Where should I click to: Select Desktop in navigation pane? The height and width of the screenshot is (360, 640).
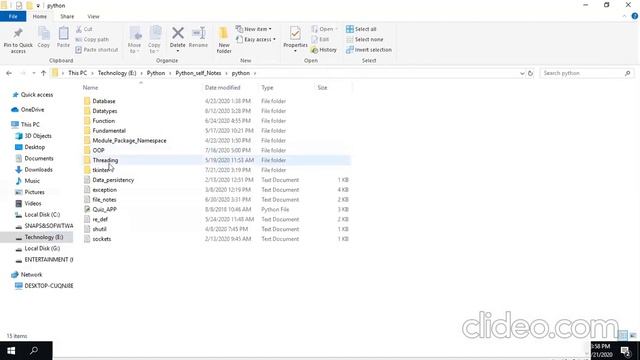pos(35,147)
